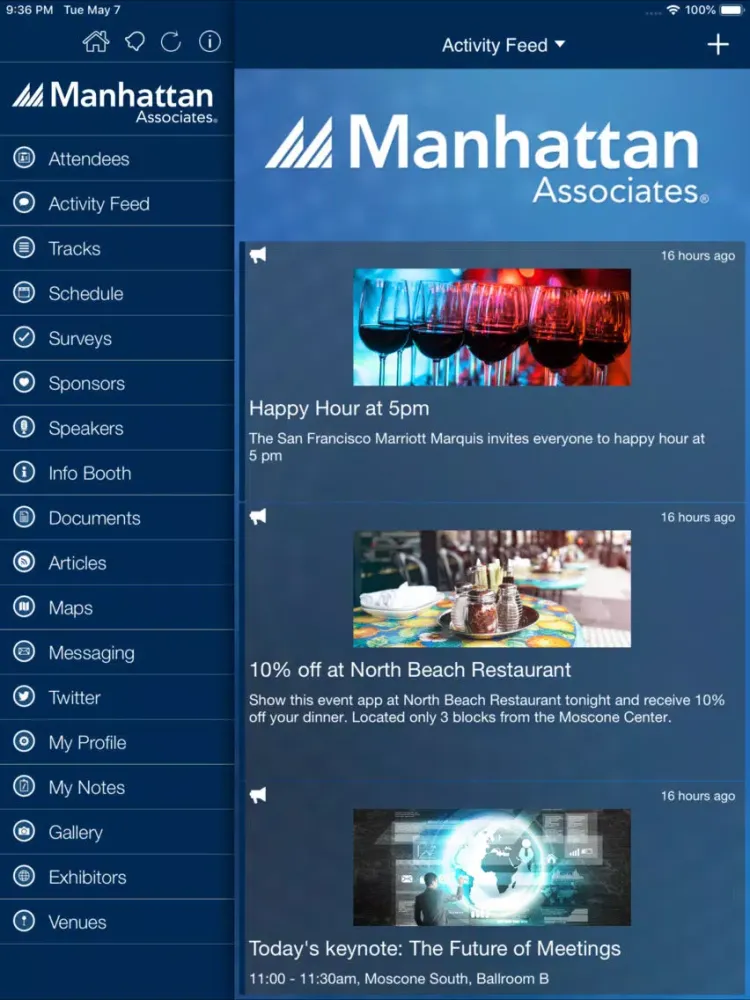Screen dimensions: 750x1000
Task: Click the Documents page icon
Action: pyautogui.click(x=24, y=517)
